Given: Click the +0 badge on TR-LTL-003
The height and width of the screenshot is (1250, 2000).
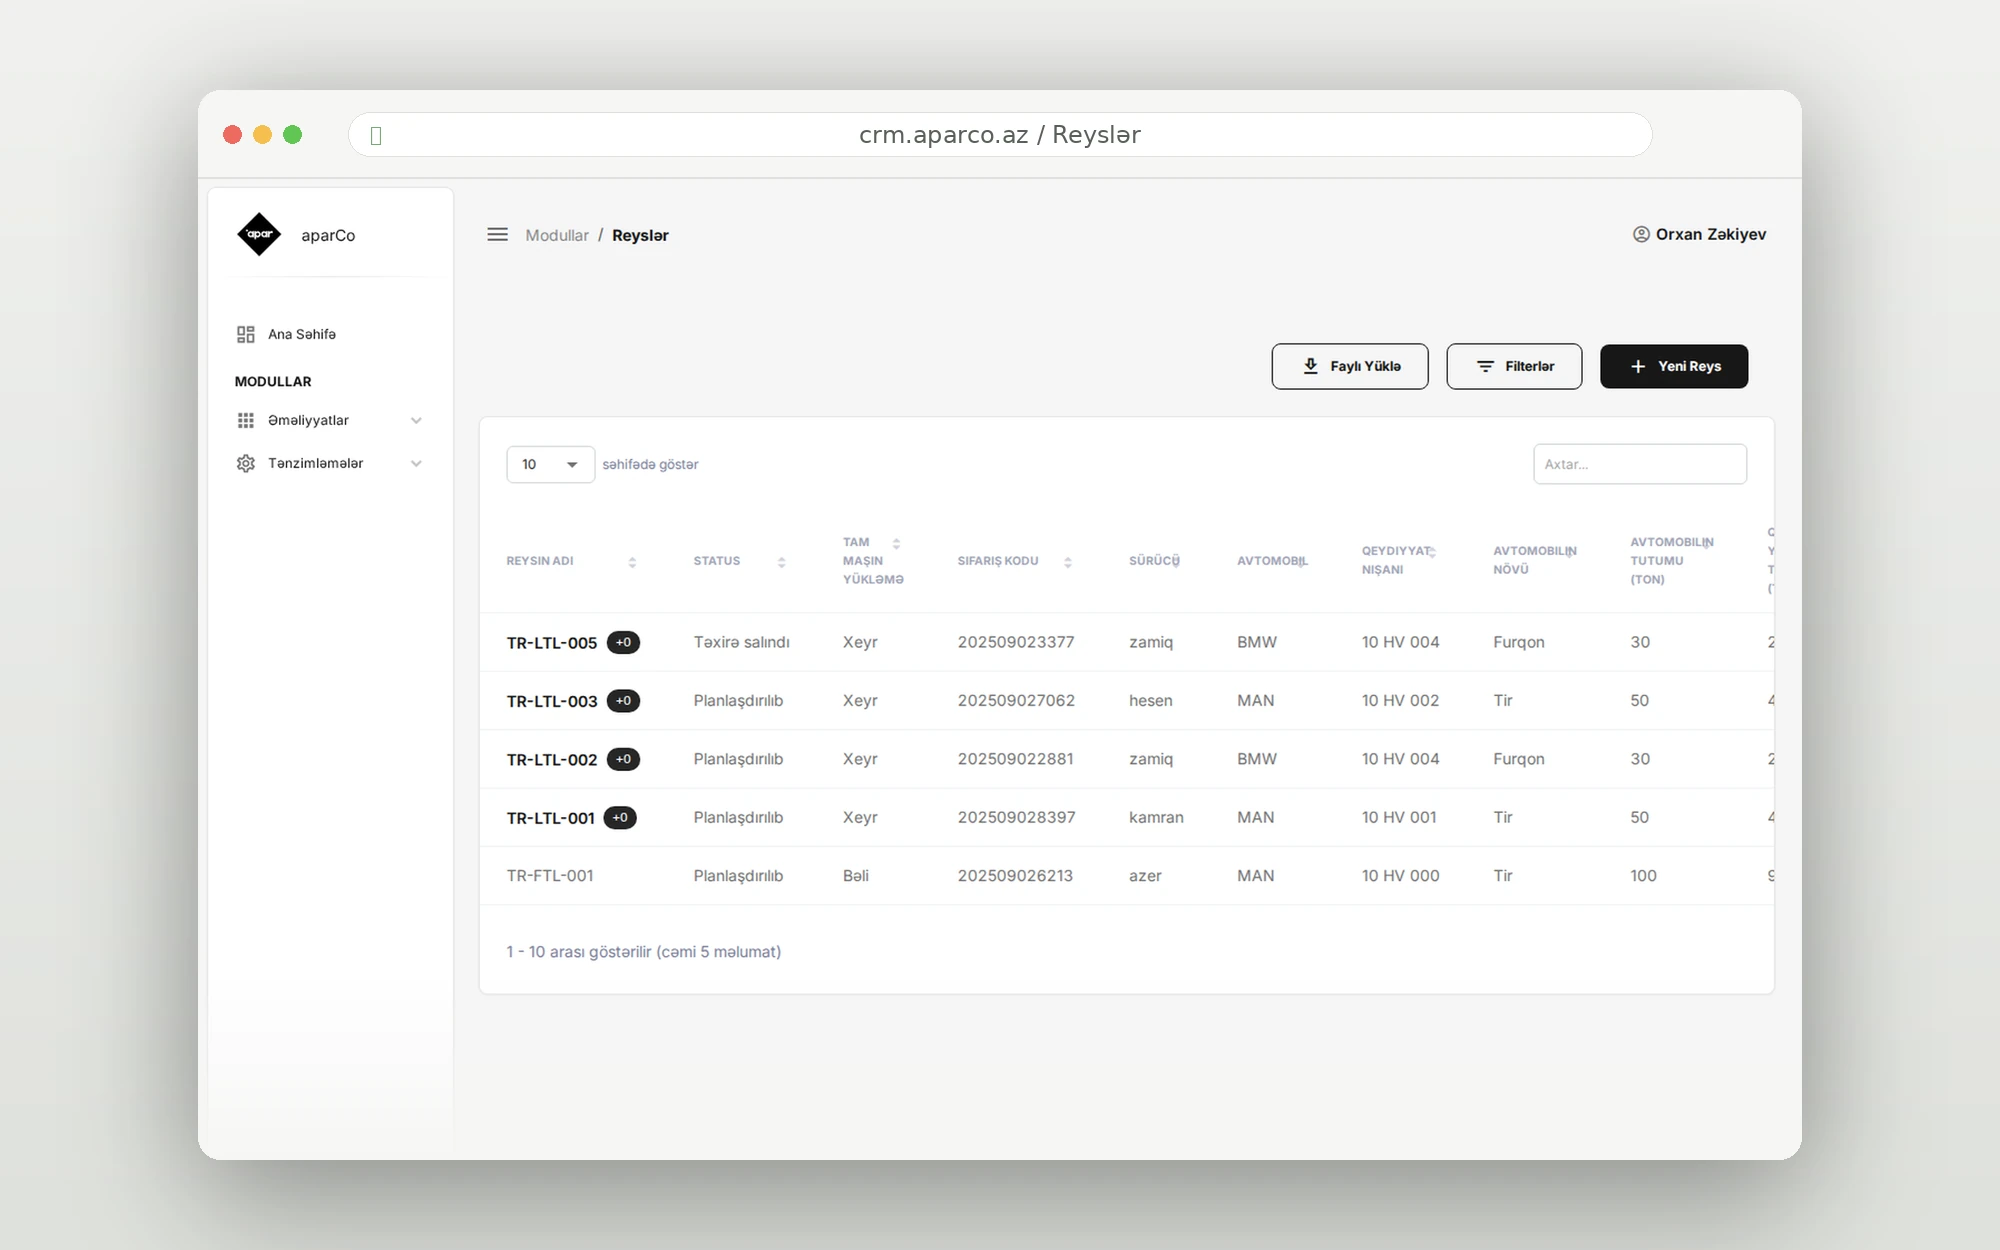Looking at the screenshot, I should (x=623, y=701).
